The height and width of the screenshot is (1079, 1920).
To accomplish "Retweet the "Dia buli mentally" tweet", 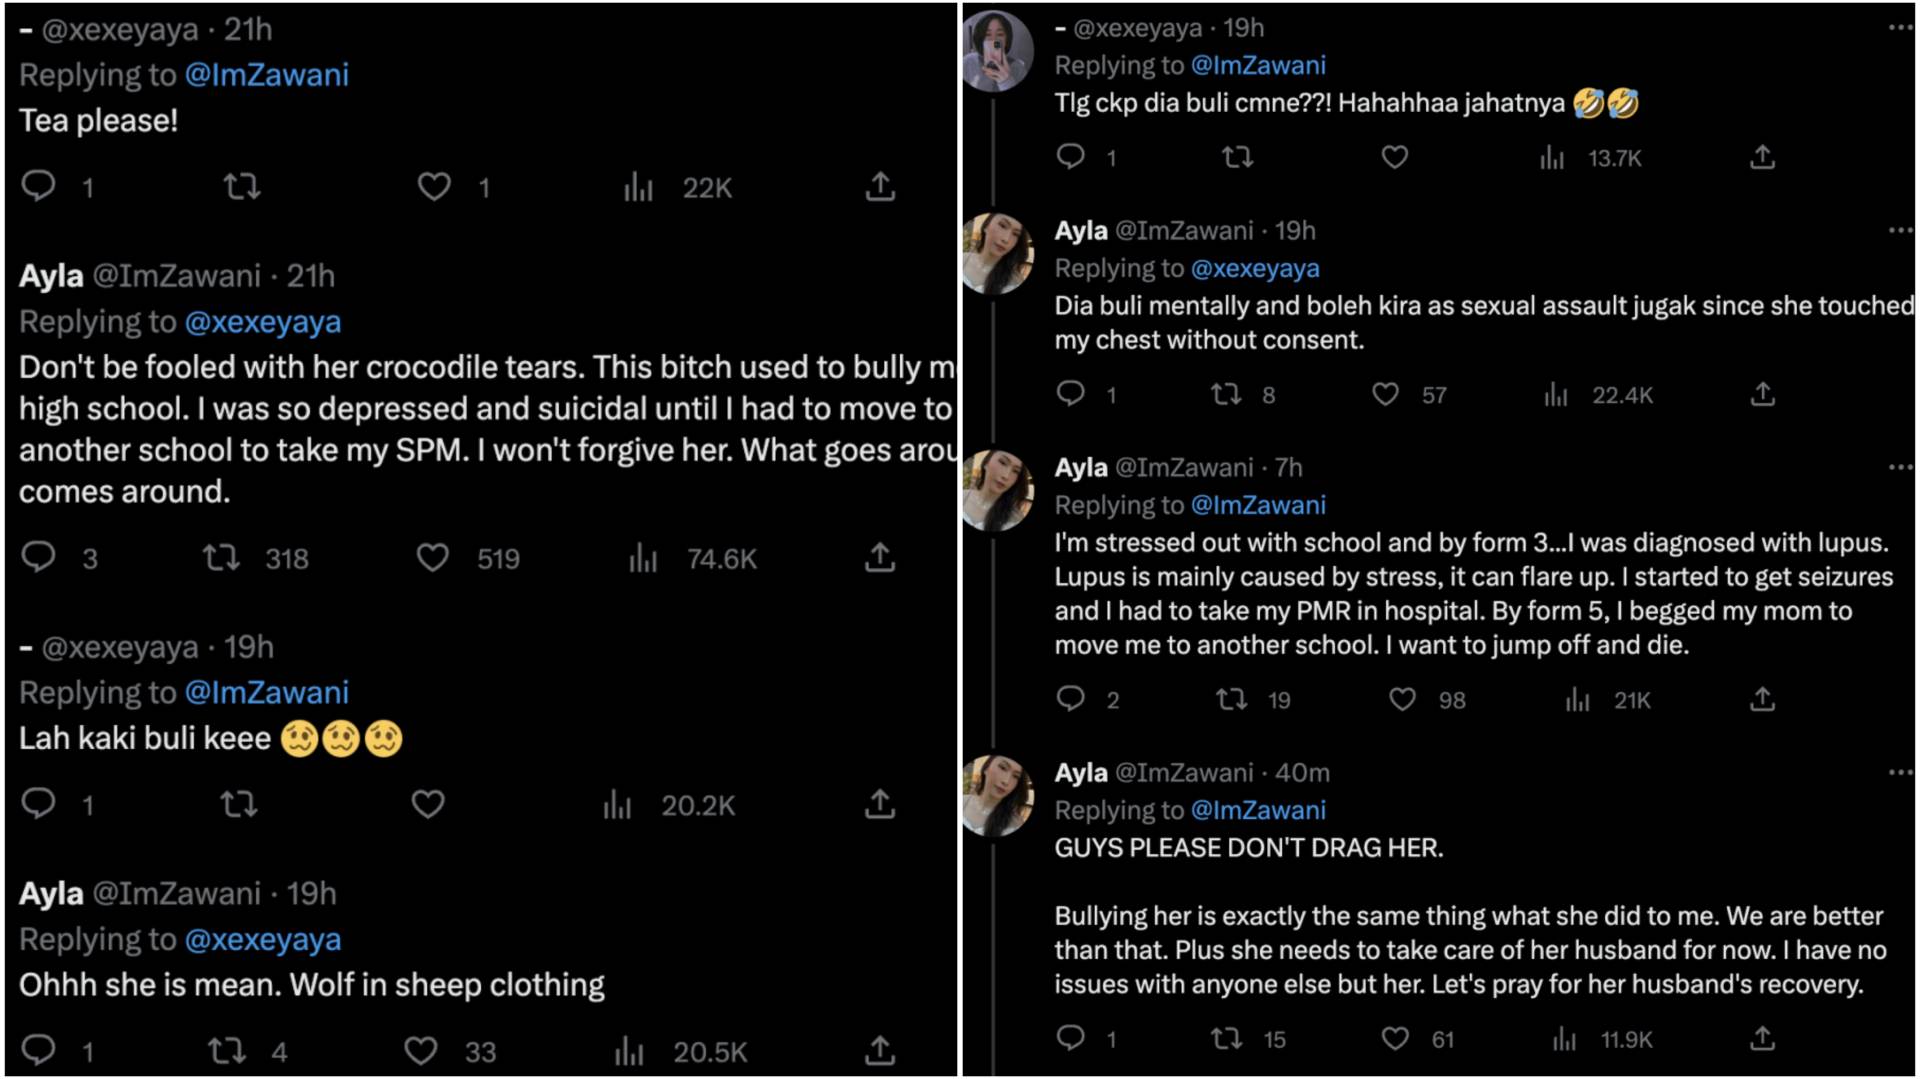I will click(x=1227, y=394).
